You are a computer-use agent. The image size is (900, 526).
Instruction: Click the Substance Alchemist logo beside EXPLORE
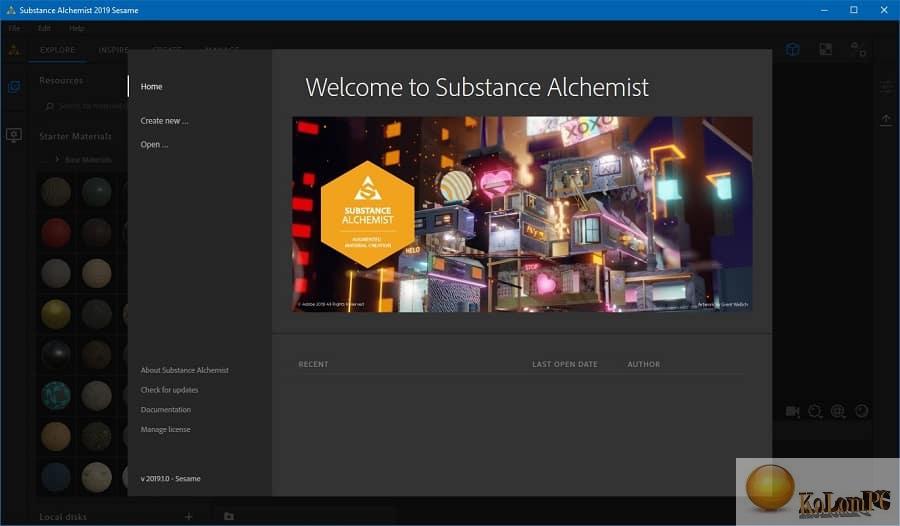pyautogui.click(x=14, y=50)
